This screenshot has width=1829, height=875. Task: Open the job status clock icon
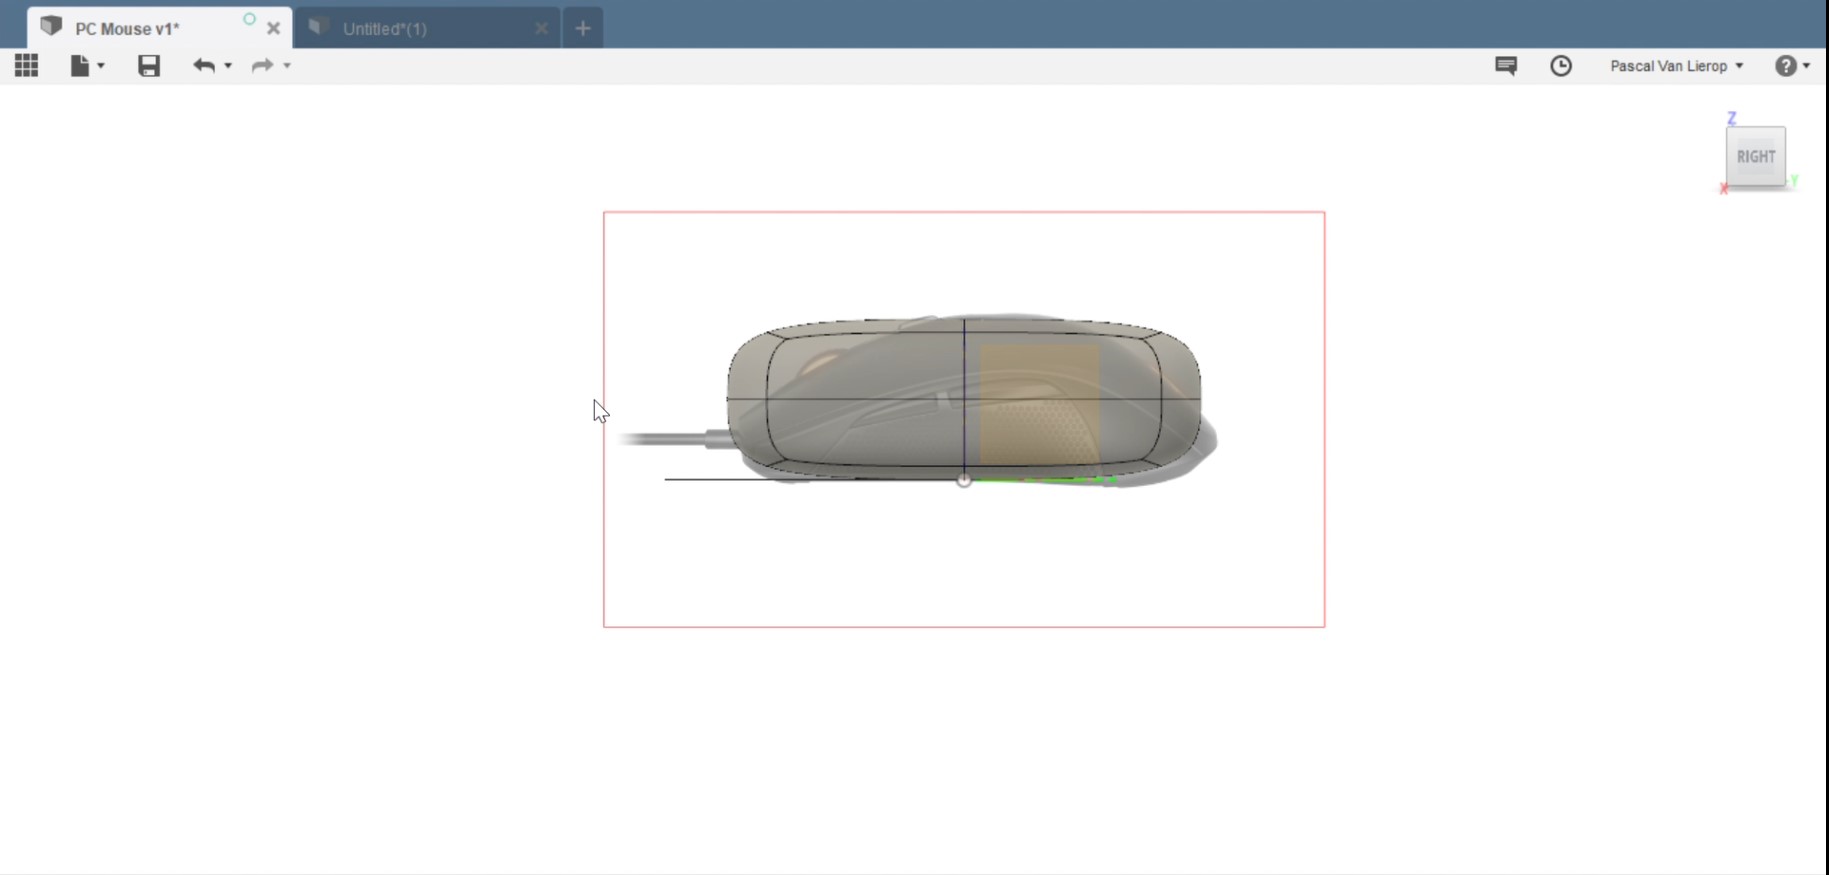tap(1561, 66)
